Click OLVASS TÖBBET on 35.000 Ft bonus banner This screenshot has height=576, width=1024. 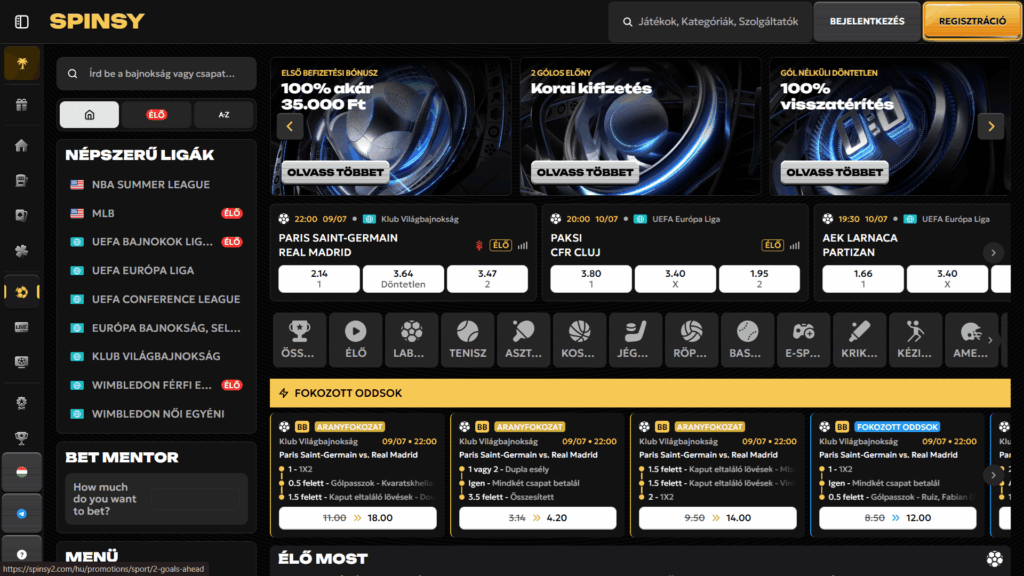click(x=335, y=172)
